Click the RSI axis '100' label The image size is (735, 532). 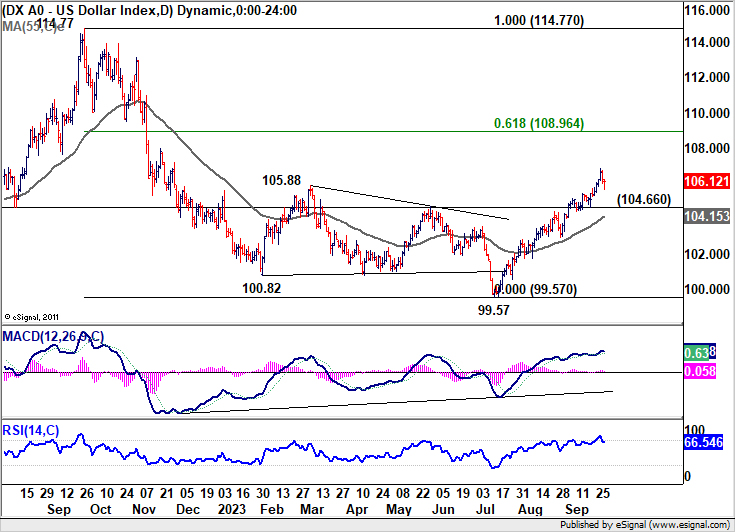[x=694, y=430]
